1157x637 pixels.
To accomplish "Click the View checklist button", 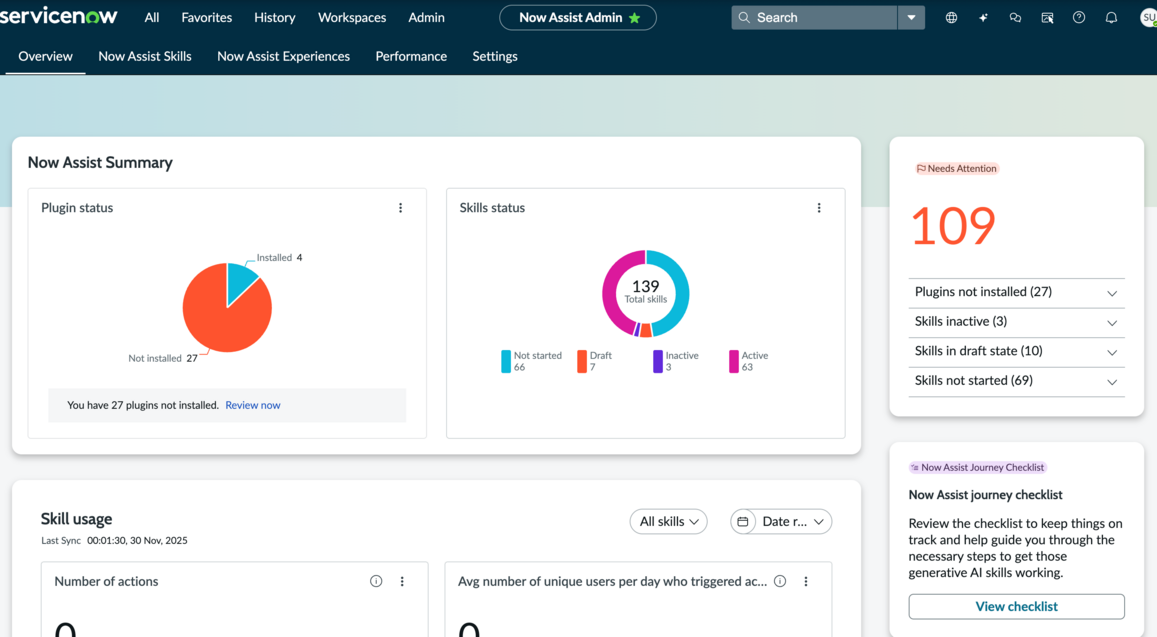I will click(x=1016, y=607).
